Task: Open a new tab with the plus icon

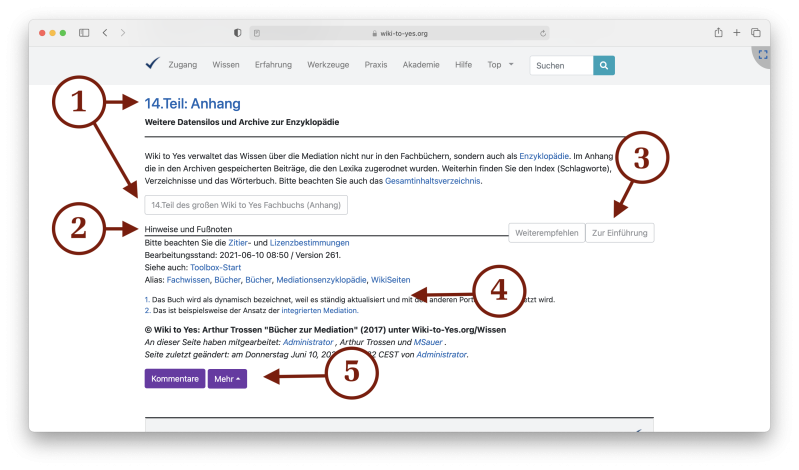Action: point(737,33)
